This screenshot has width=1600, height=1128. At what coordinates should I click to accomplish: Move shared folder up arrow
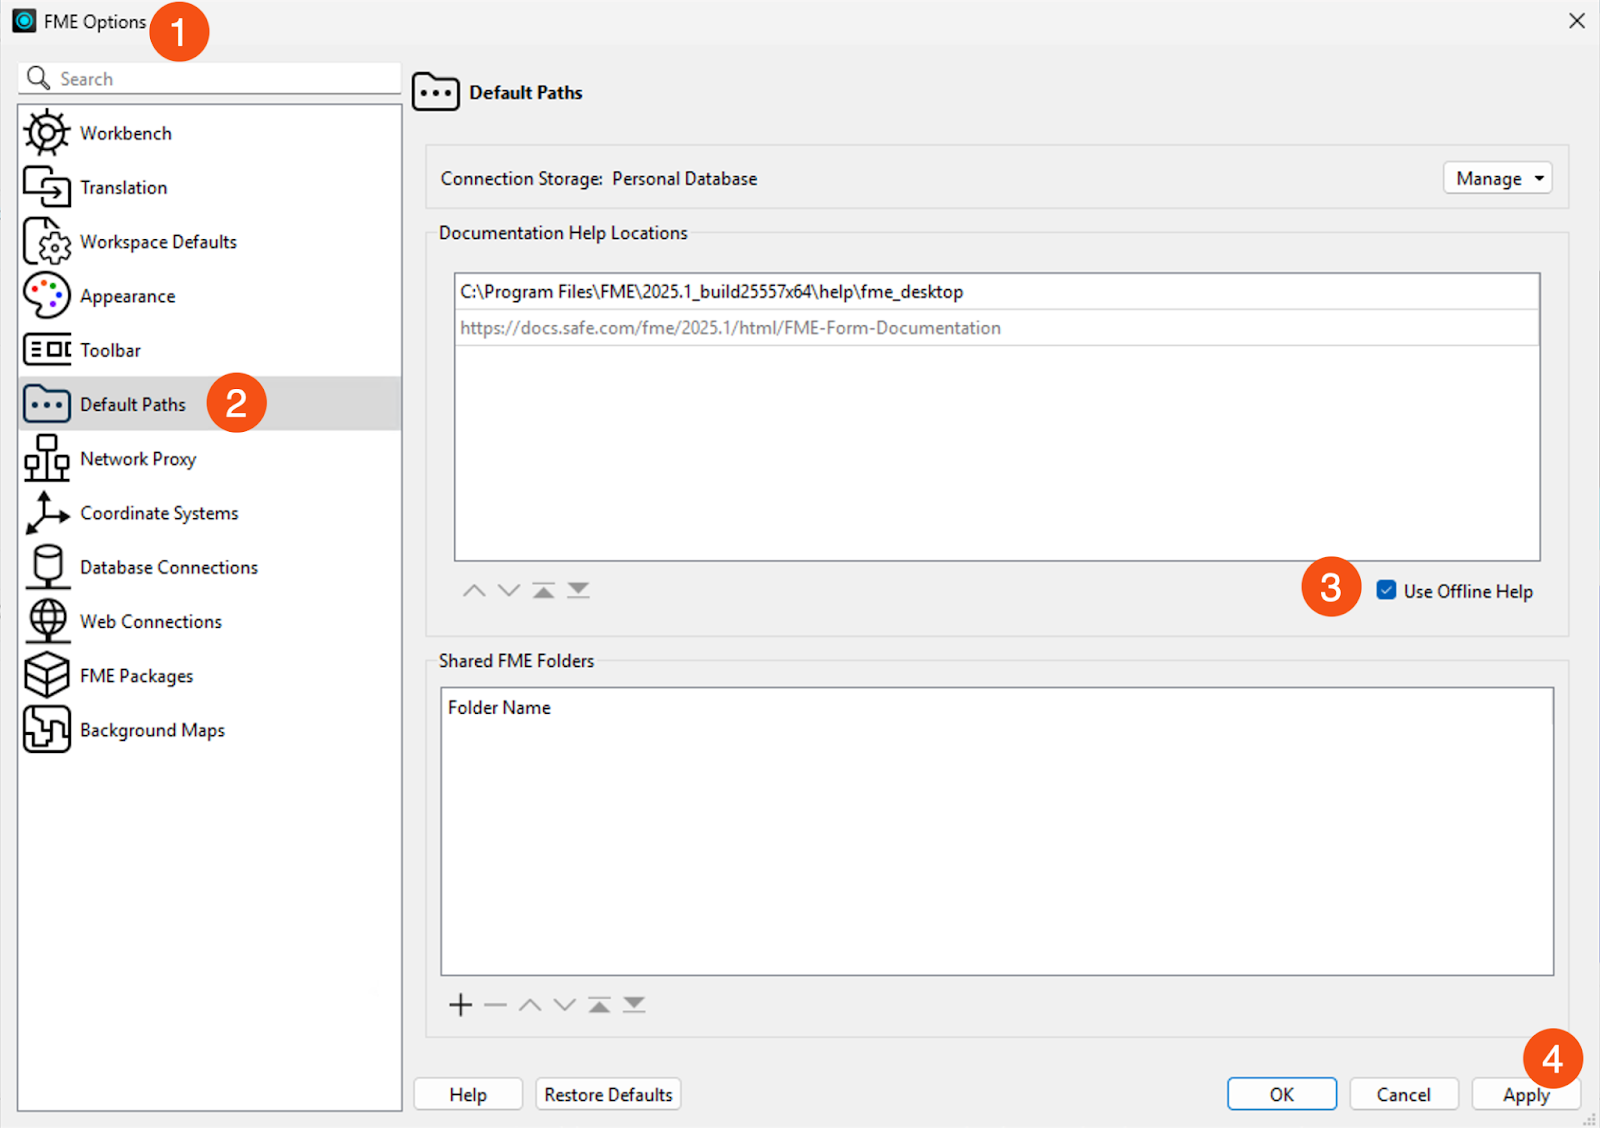pyautogui.click(x=530, y=1005)
